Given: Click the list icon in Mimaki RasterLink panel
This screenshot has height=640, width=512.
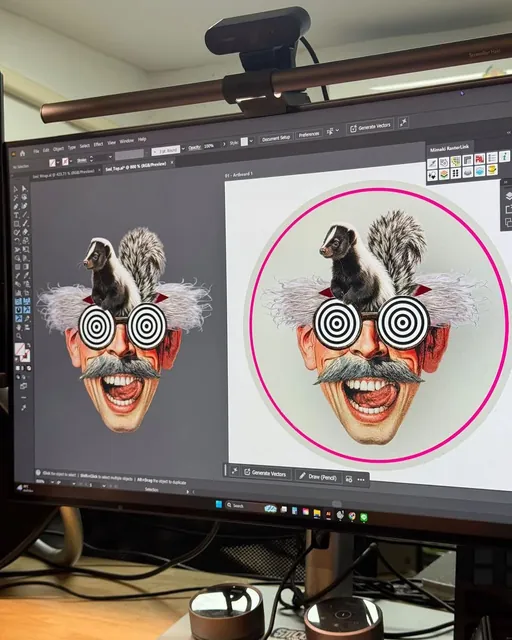Looking at the screenshot, I should pos(492,157).
